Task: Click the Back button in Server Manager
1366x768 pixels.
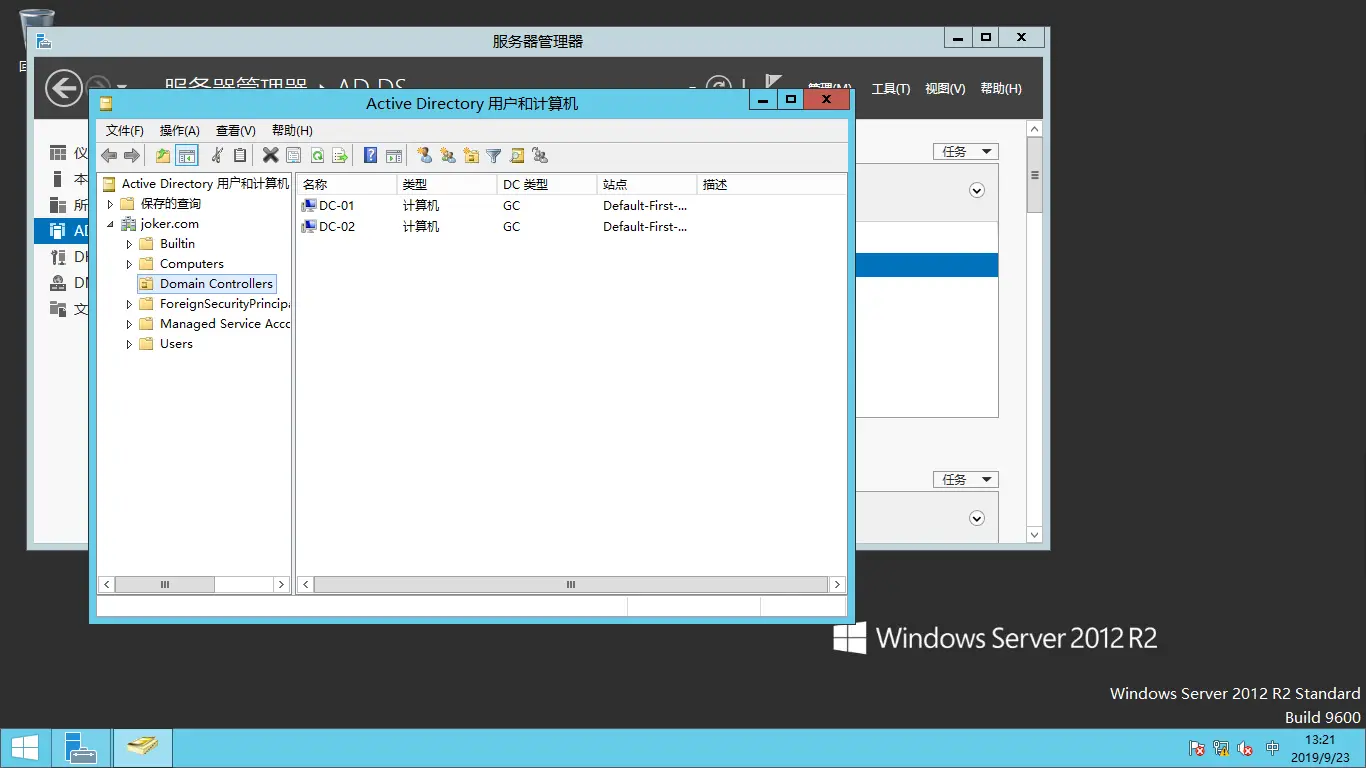Action: [x=63, y=88]
